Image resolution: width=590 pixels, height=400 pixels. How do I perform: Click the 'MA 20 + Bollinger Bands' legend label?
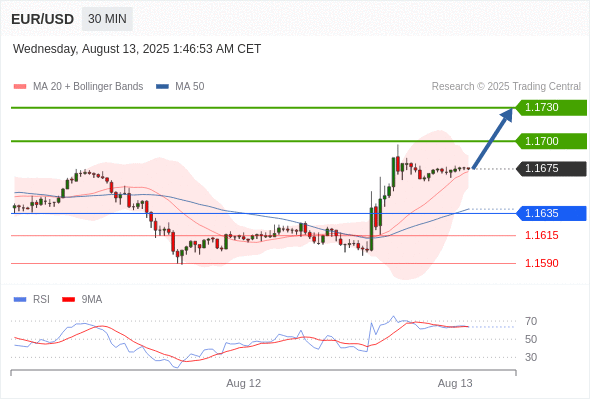click(x=88, y=87)
